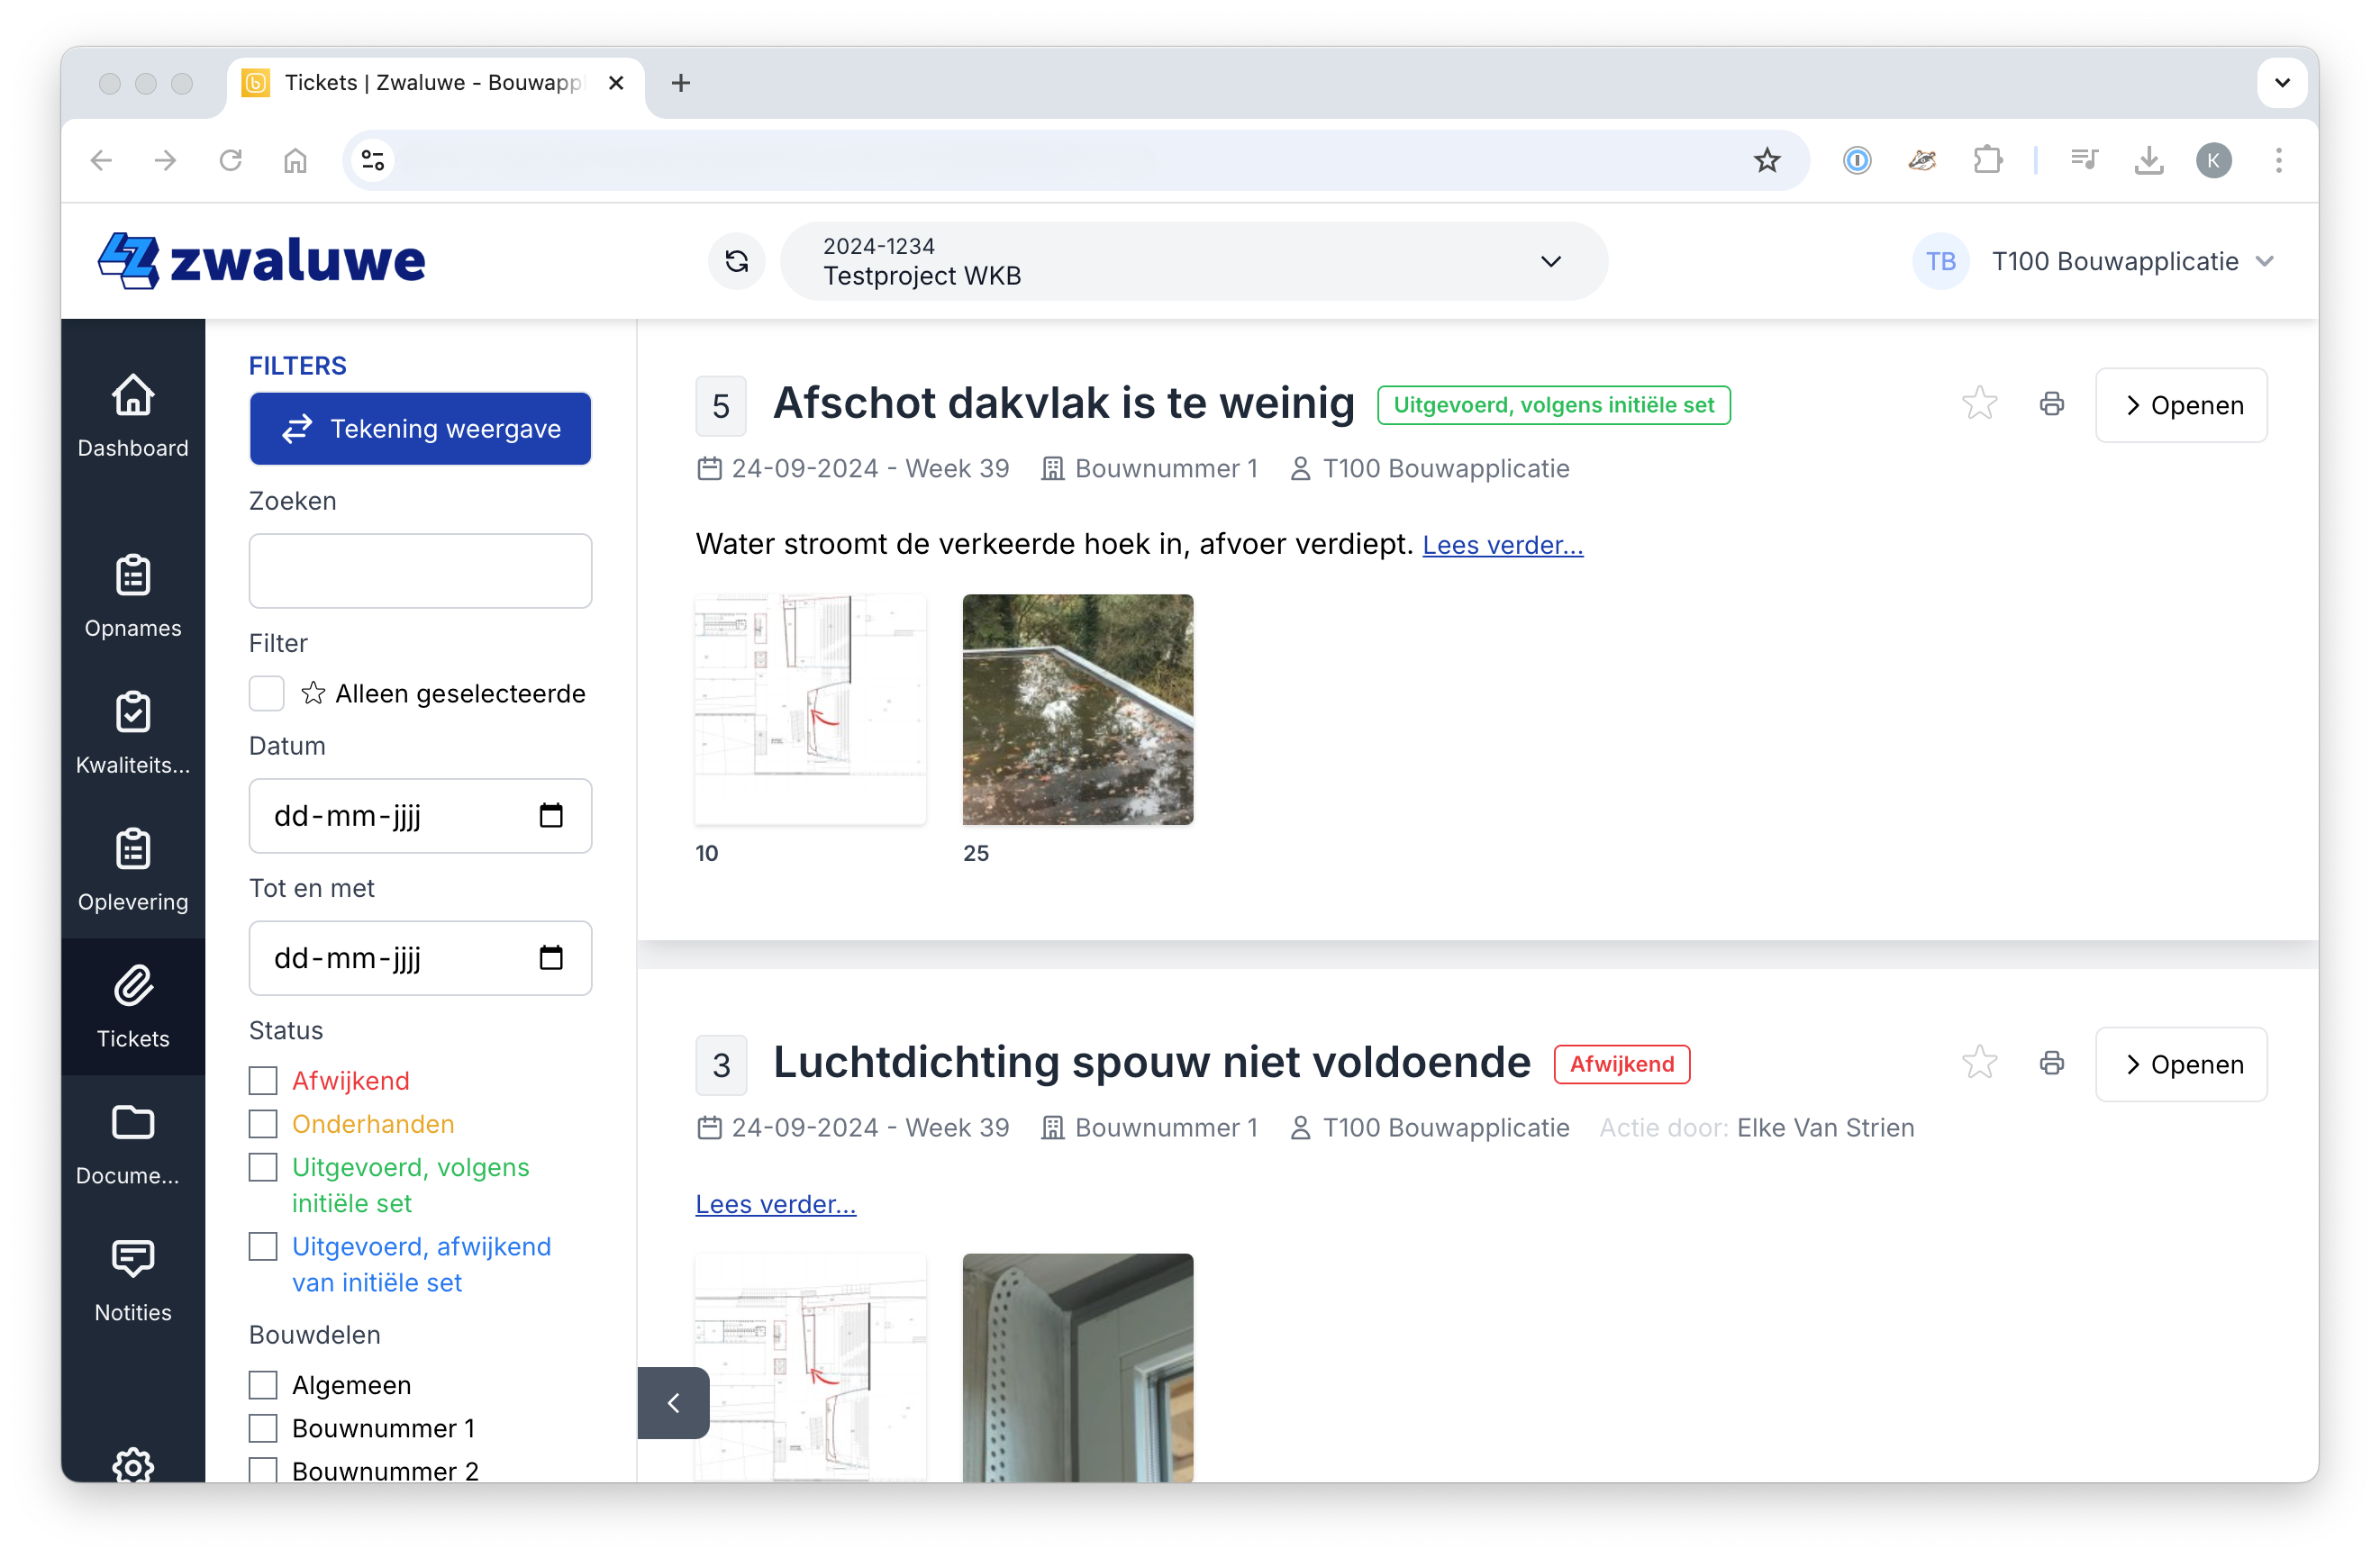Open the password manager extension icon
The image size is (2380, 1558).
pos(1857,160)
